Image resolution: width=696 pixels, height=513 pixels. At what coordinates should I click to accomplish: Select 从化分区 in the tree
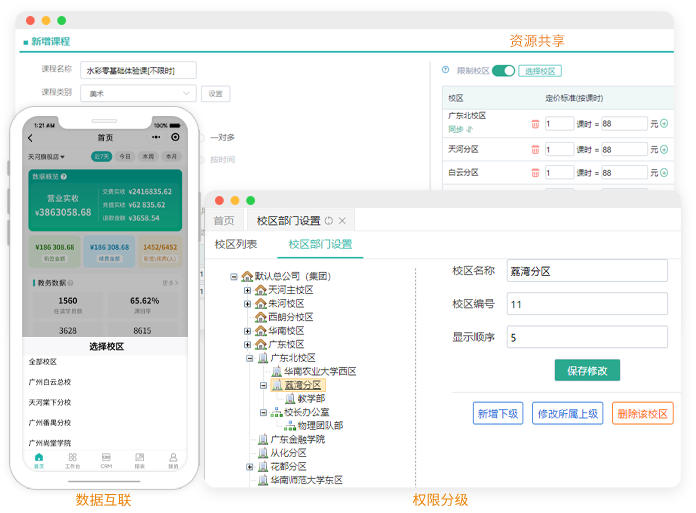pyautogui.click(x=289, y=453)
